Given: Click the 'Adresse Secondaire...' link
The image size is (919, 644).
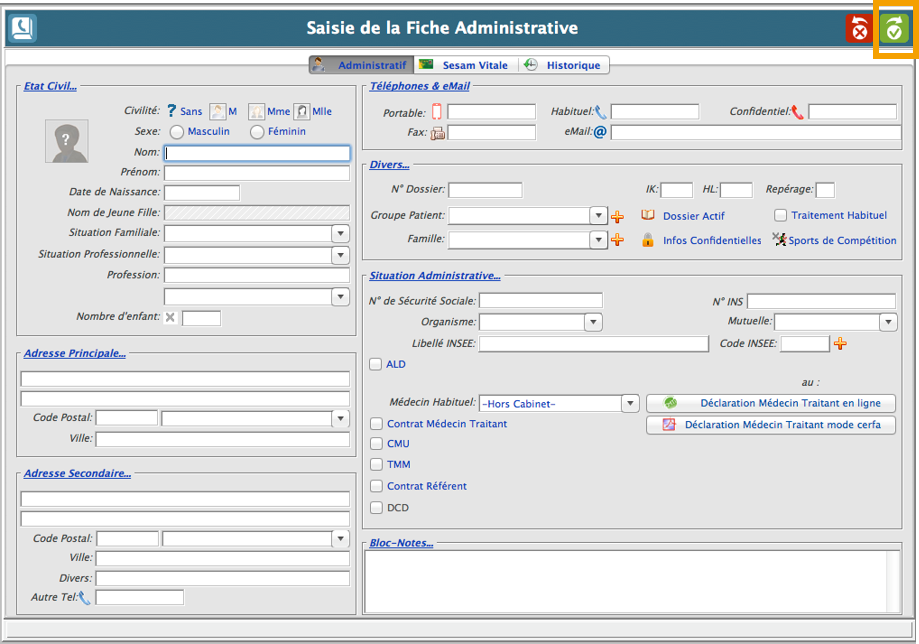Looking at the screenshot, I should (x=77, y=473).
